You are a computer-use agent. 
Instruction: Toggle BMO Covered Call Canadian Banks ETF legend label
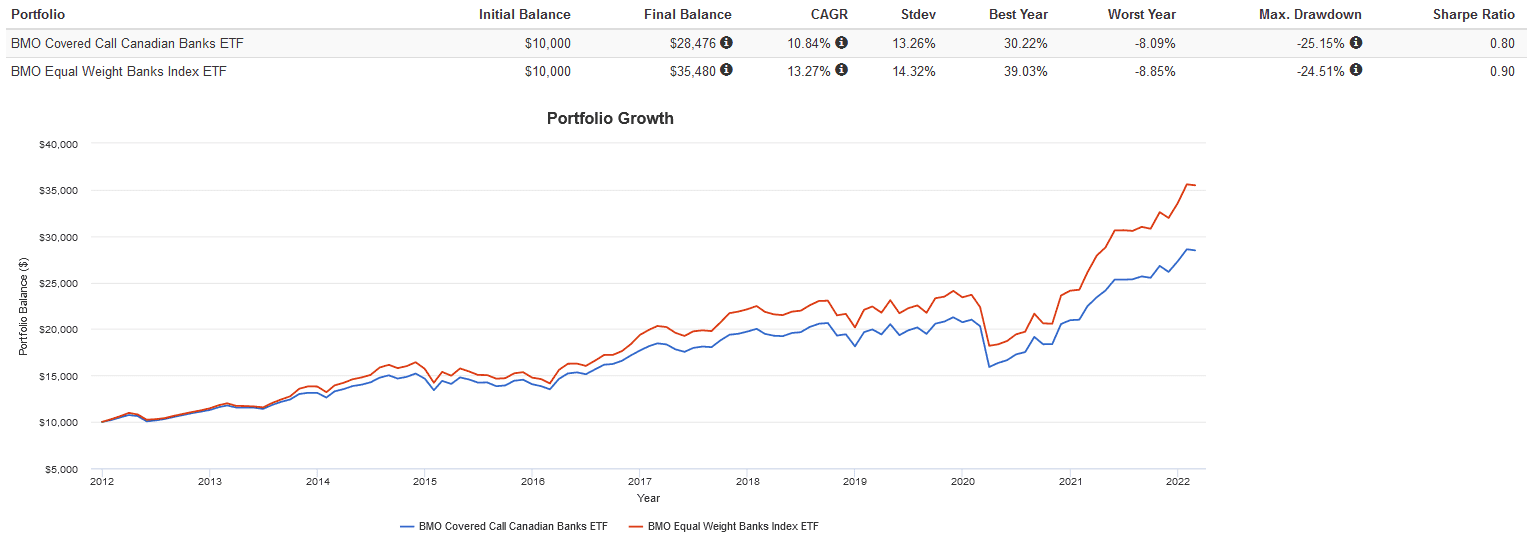(515, 525)
